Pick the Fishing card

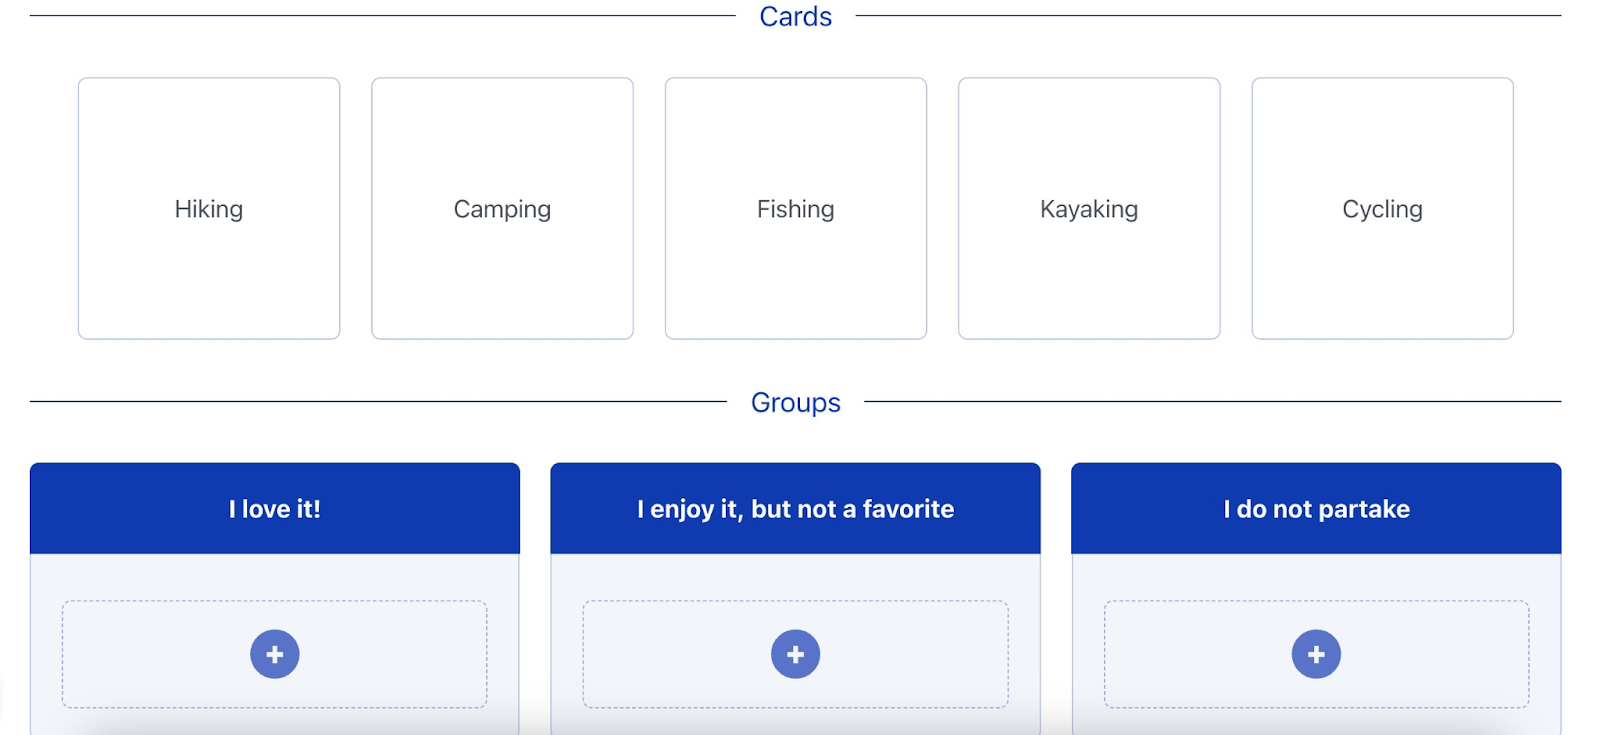coord(796,209)
